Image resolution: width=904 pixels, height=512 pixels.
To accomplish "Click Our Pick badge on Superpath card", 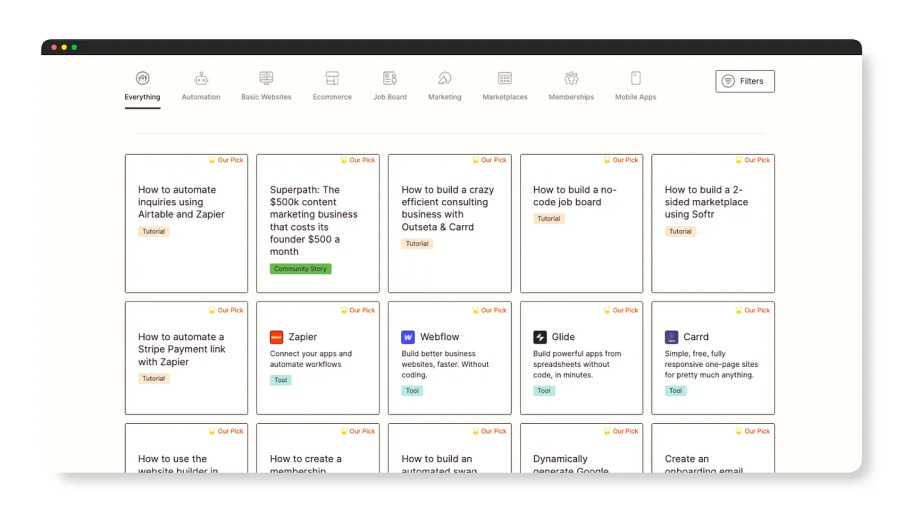I will (357, 160).
